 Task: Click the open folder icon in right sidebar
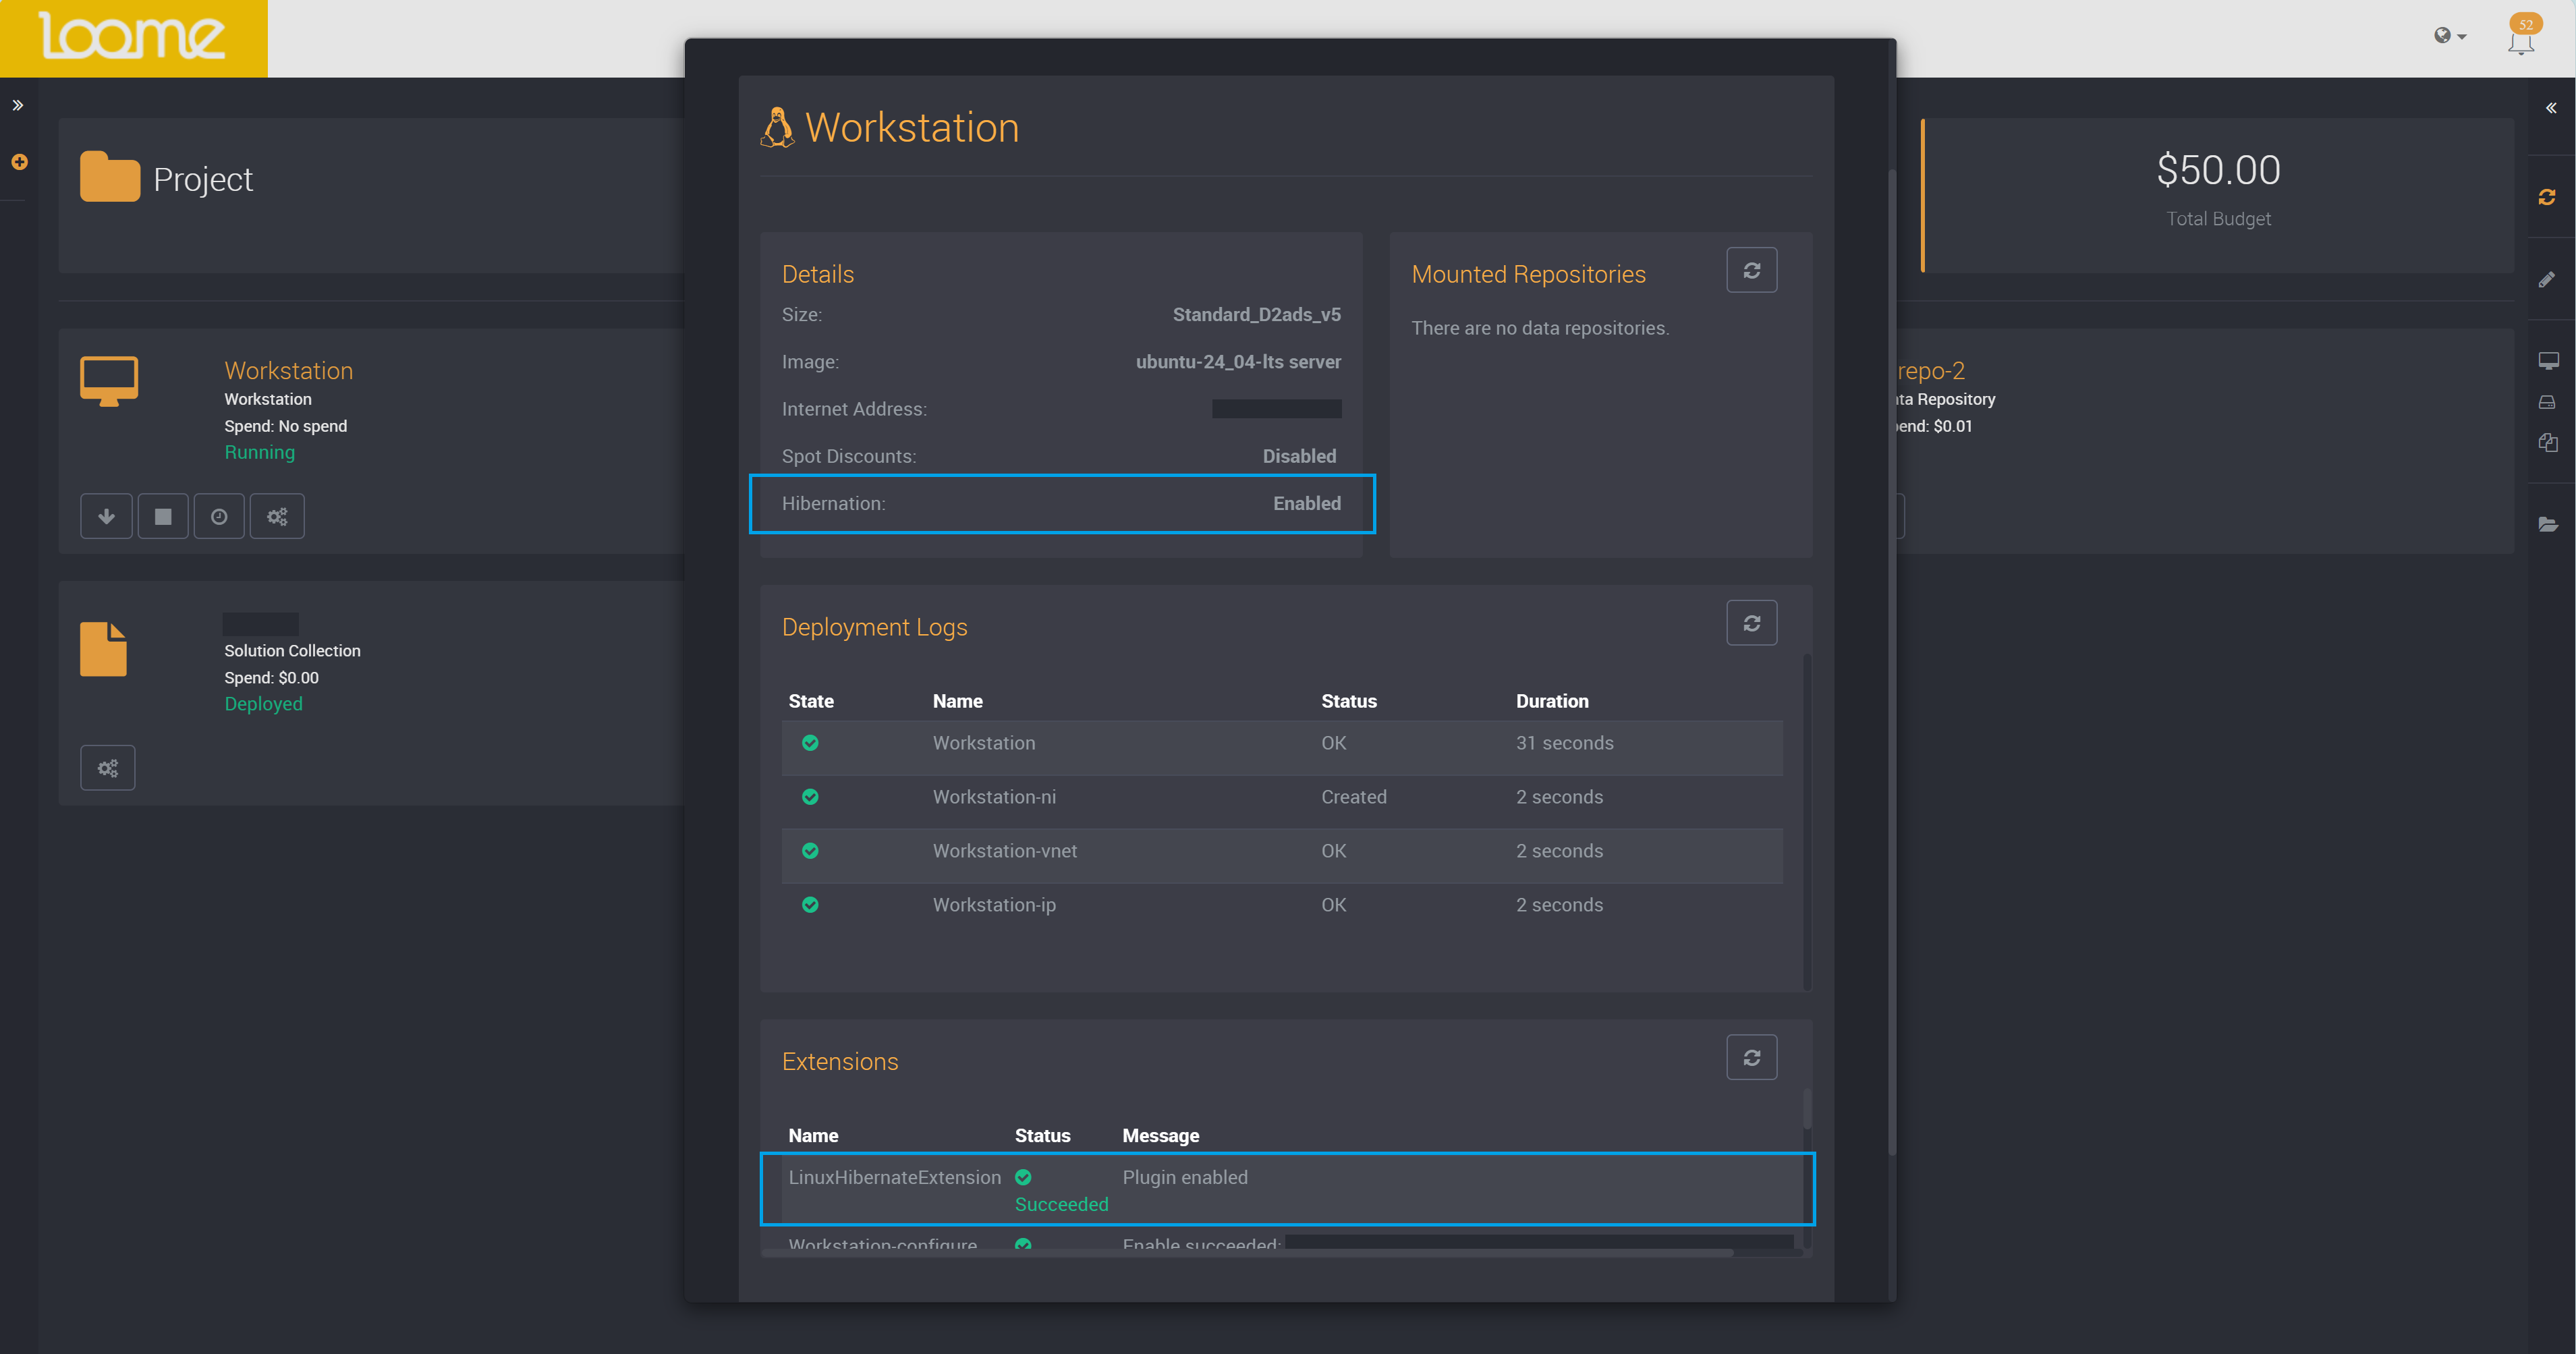(2548, 524)
